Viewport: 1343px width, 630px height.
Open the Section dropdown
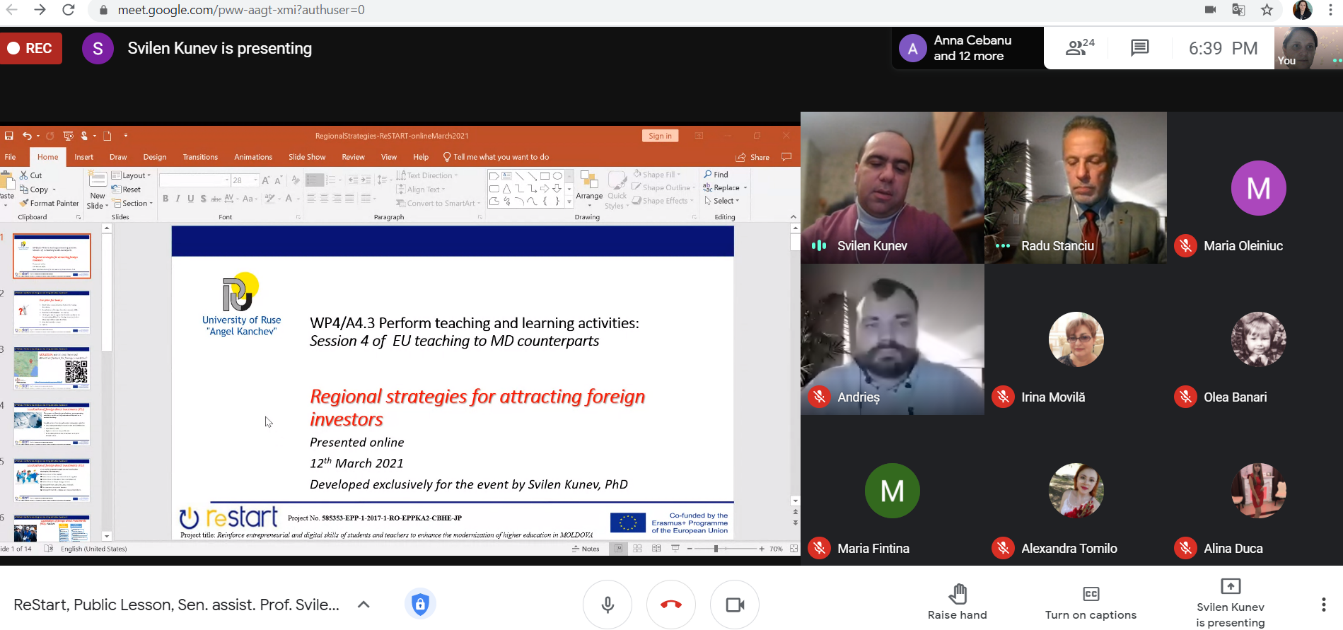[132, 203]
